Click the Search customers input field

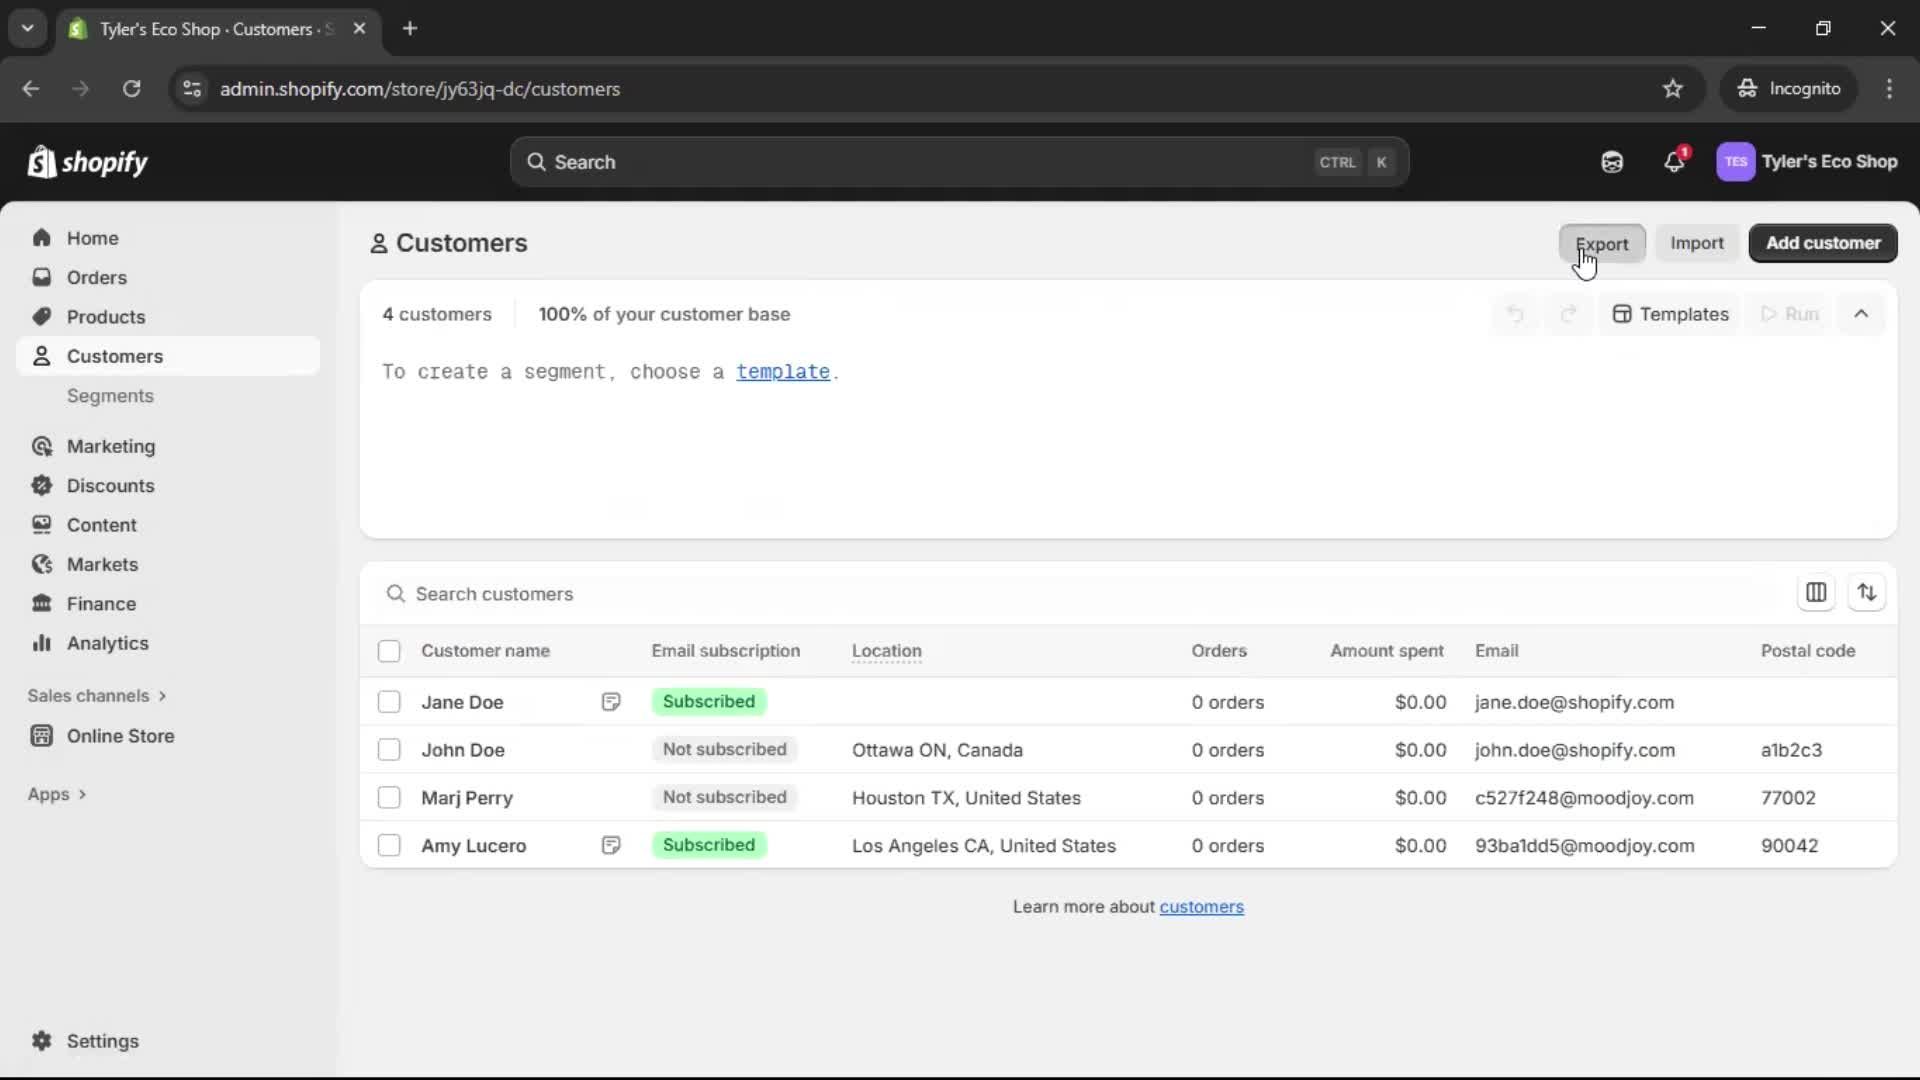[700, 593]
